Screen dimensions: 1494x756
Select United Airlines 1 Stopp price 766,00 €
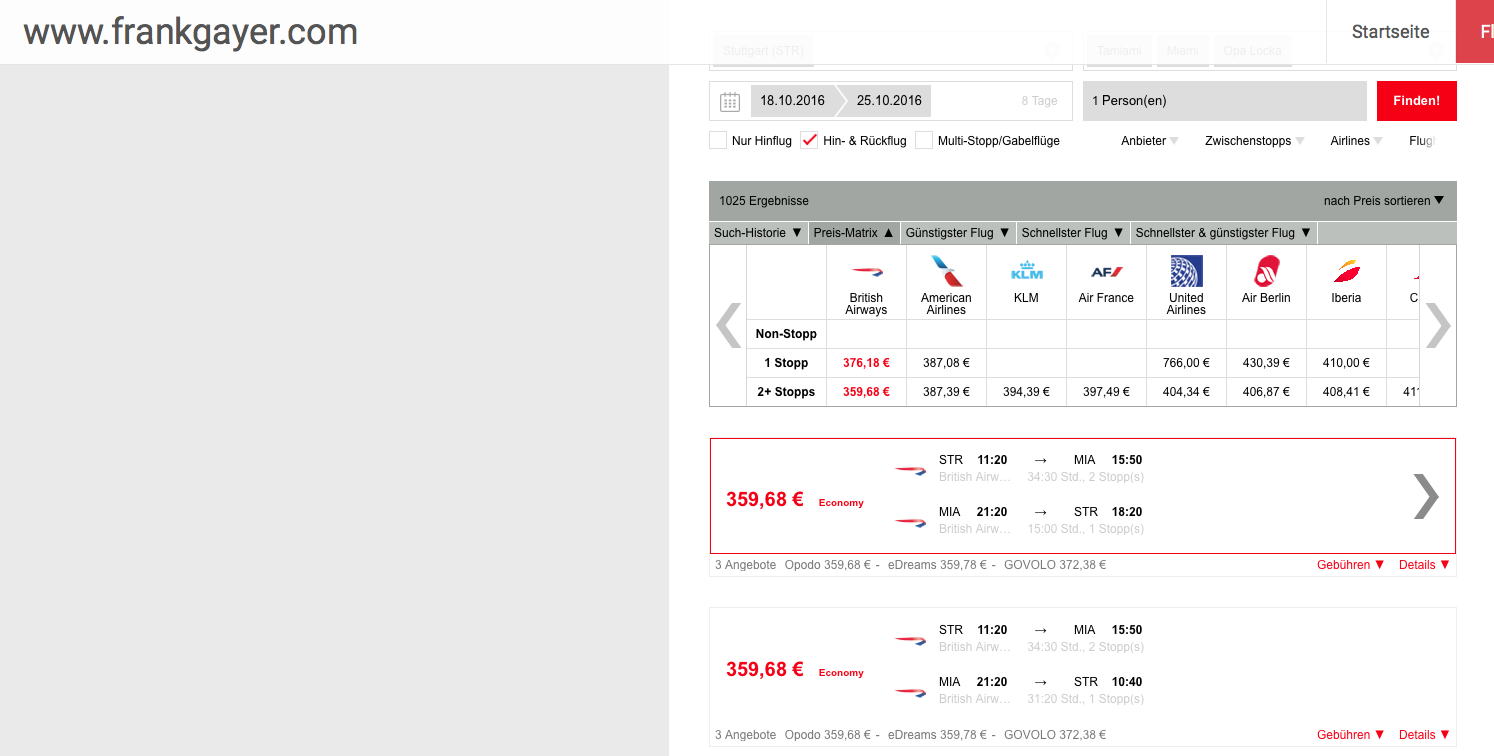coord(1186,363)
